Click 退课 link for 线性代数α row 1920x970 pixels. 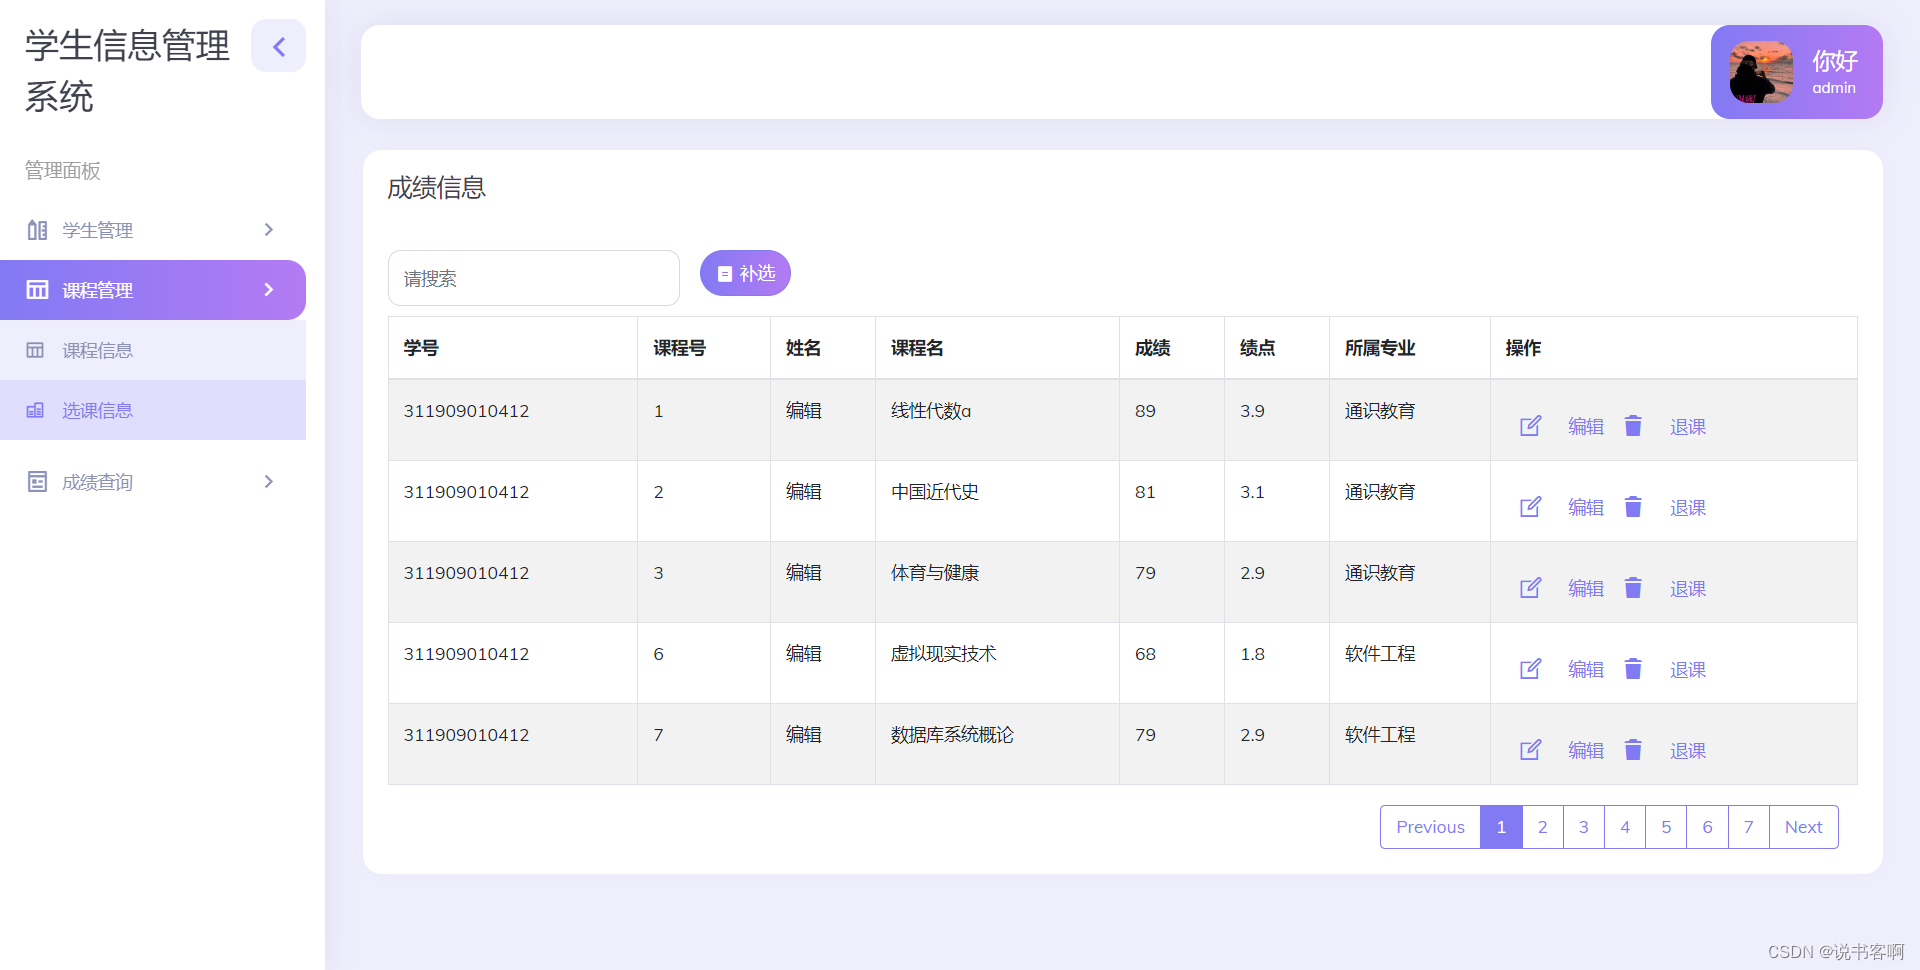[x=1688, y=427]
